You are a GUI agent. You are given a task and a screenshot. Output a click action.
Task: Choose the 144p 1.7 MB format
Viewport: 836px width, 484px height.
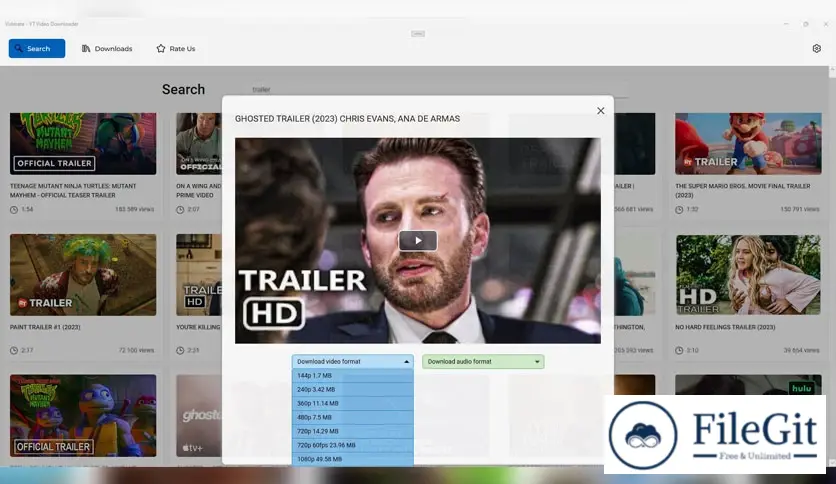[x=352, y=376]
